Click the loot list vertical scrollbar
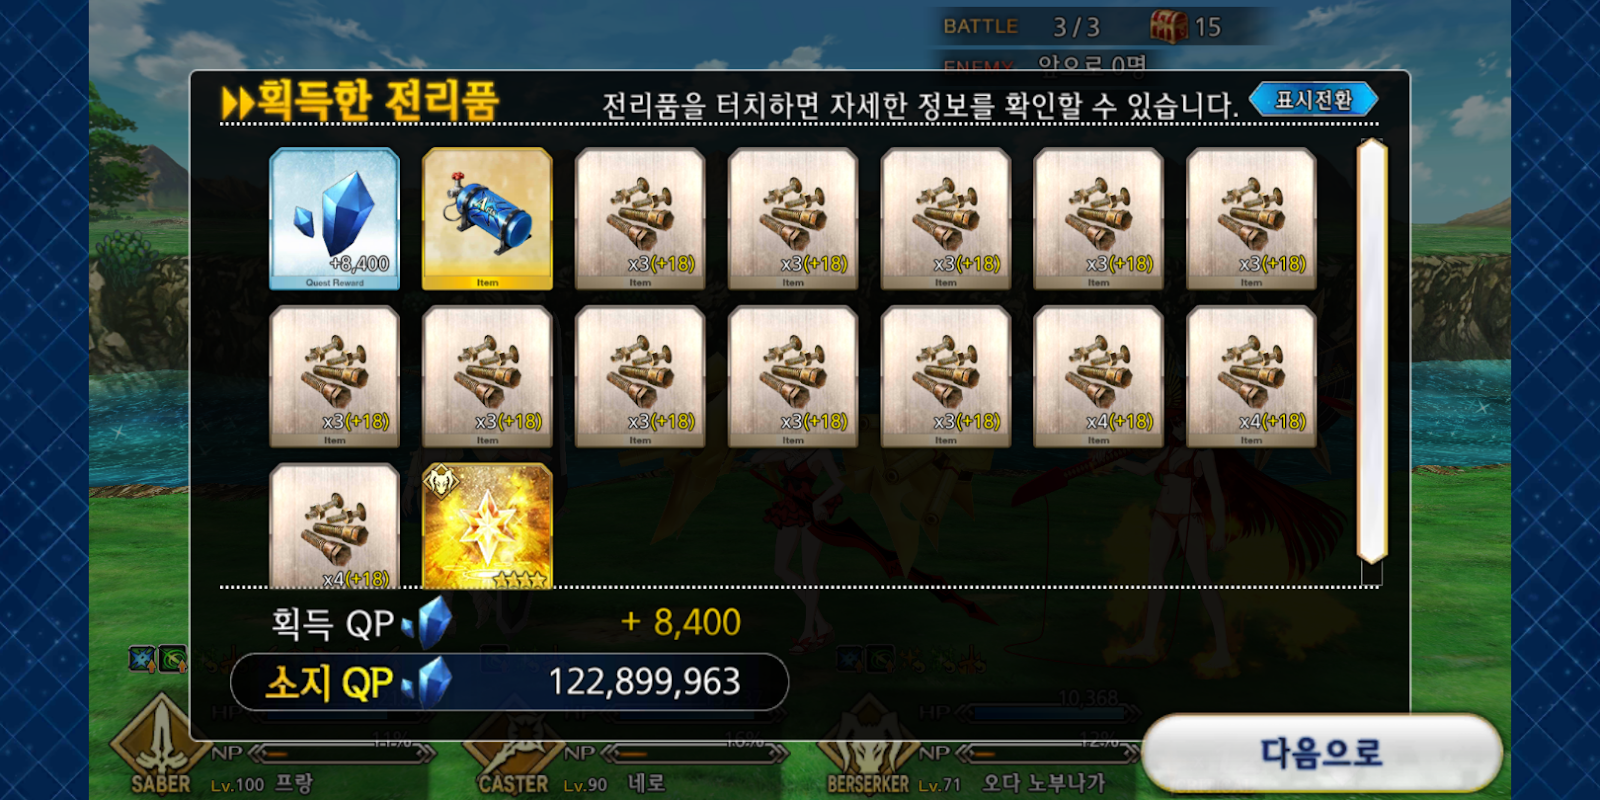This screenshot has height=800, width=1600. 1371,352
